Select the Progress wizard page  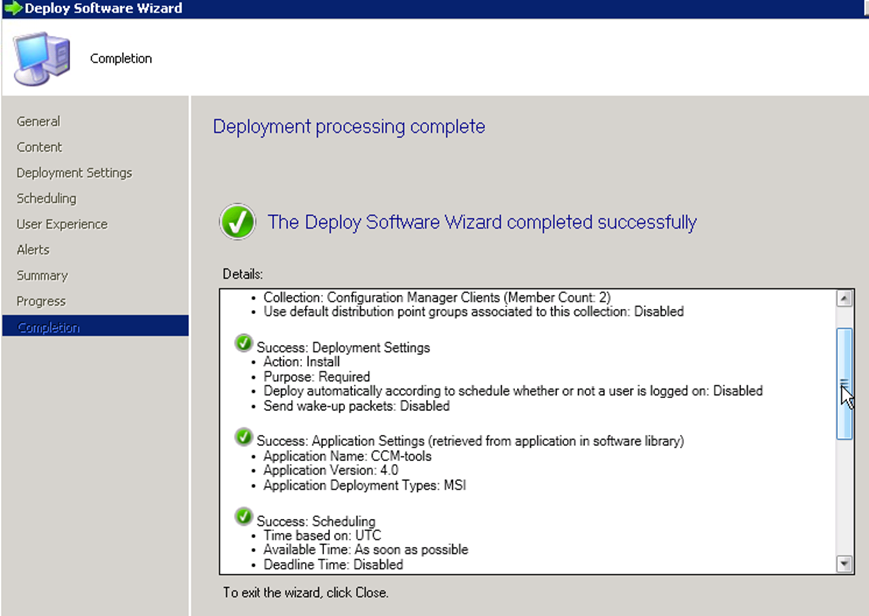click(41, 301)
